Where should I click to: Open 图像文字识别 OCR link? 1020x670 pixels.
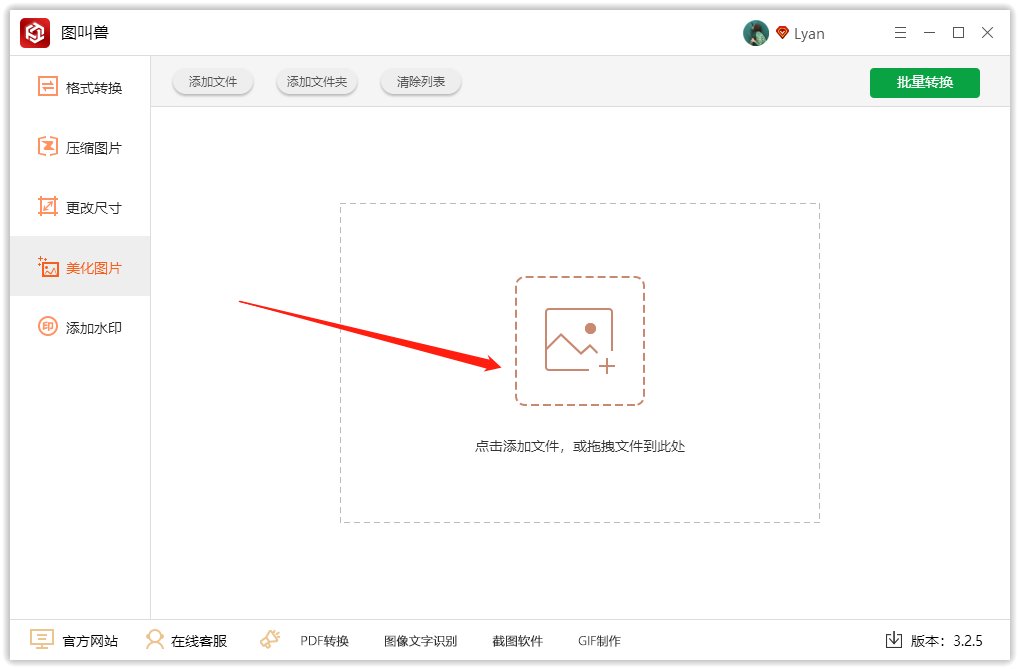click(420, 641)
